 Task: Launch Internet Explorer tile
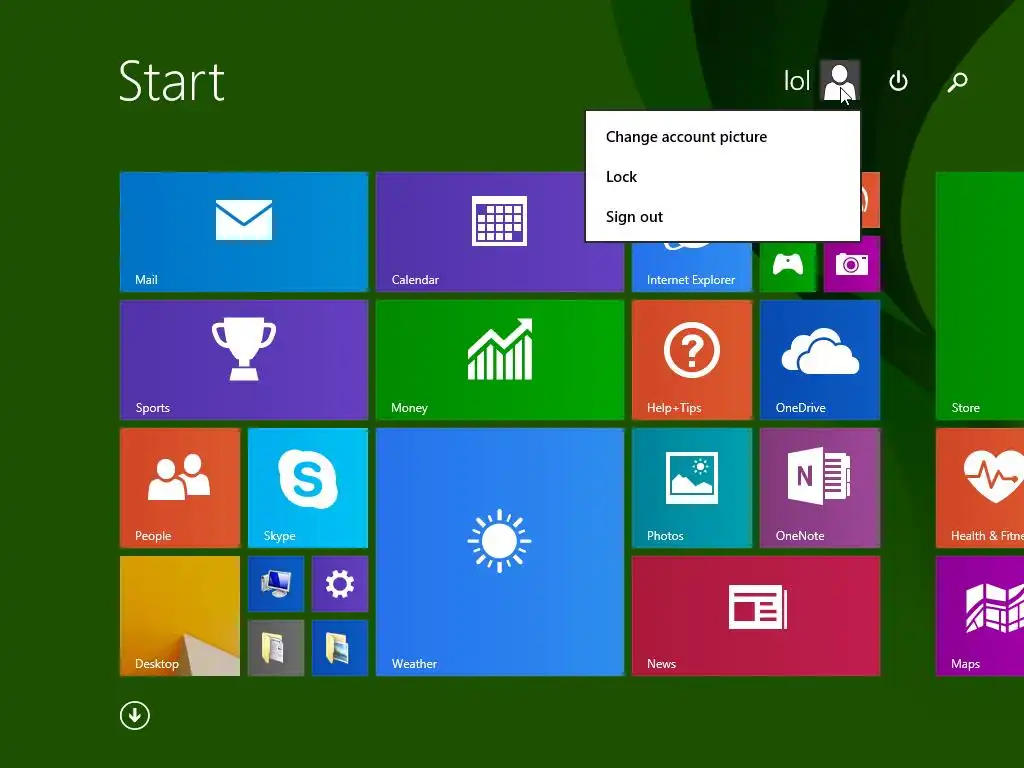[x=692, y=266]
